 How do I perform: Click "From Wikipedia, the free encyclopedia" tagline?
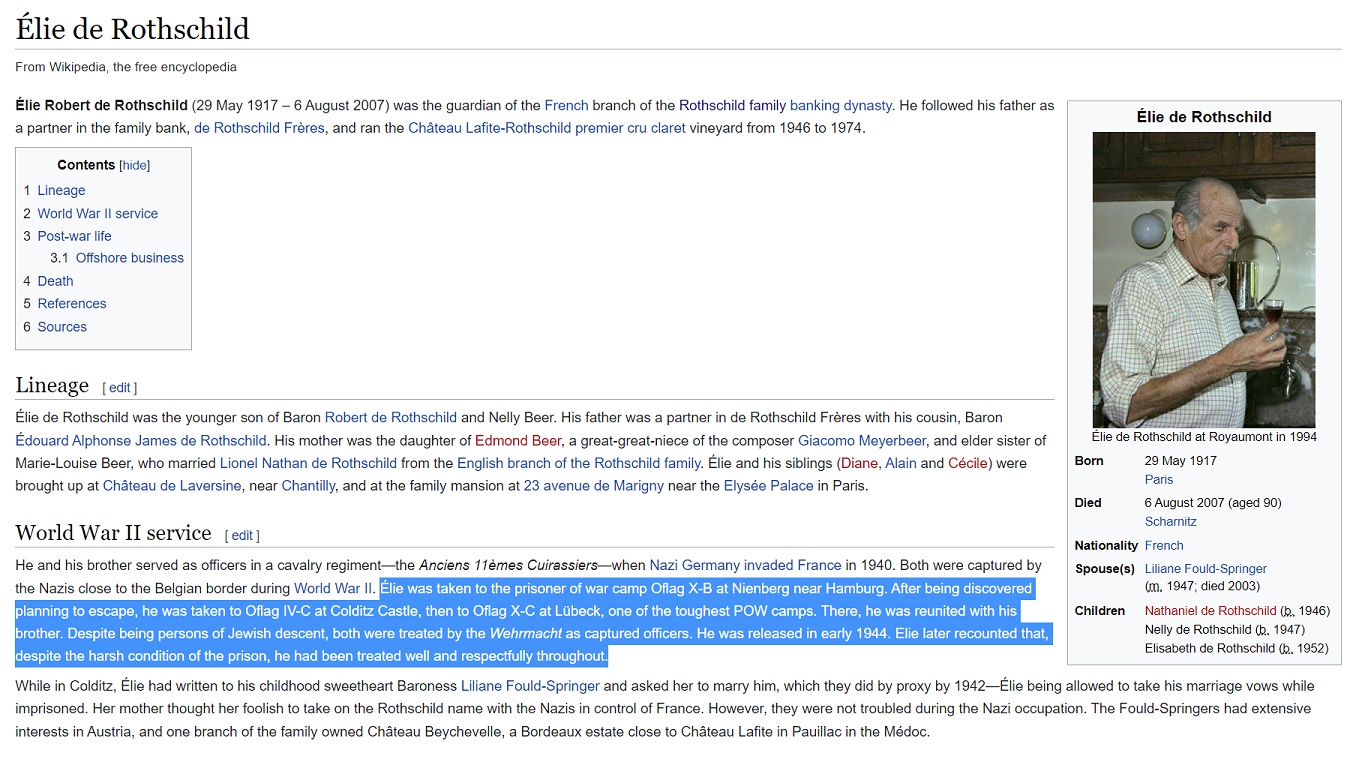126,67
